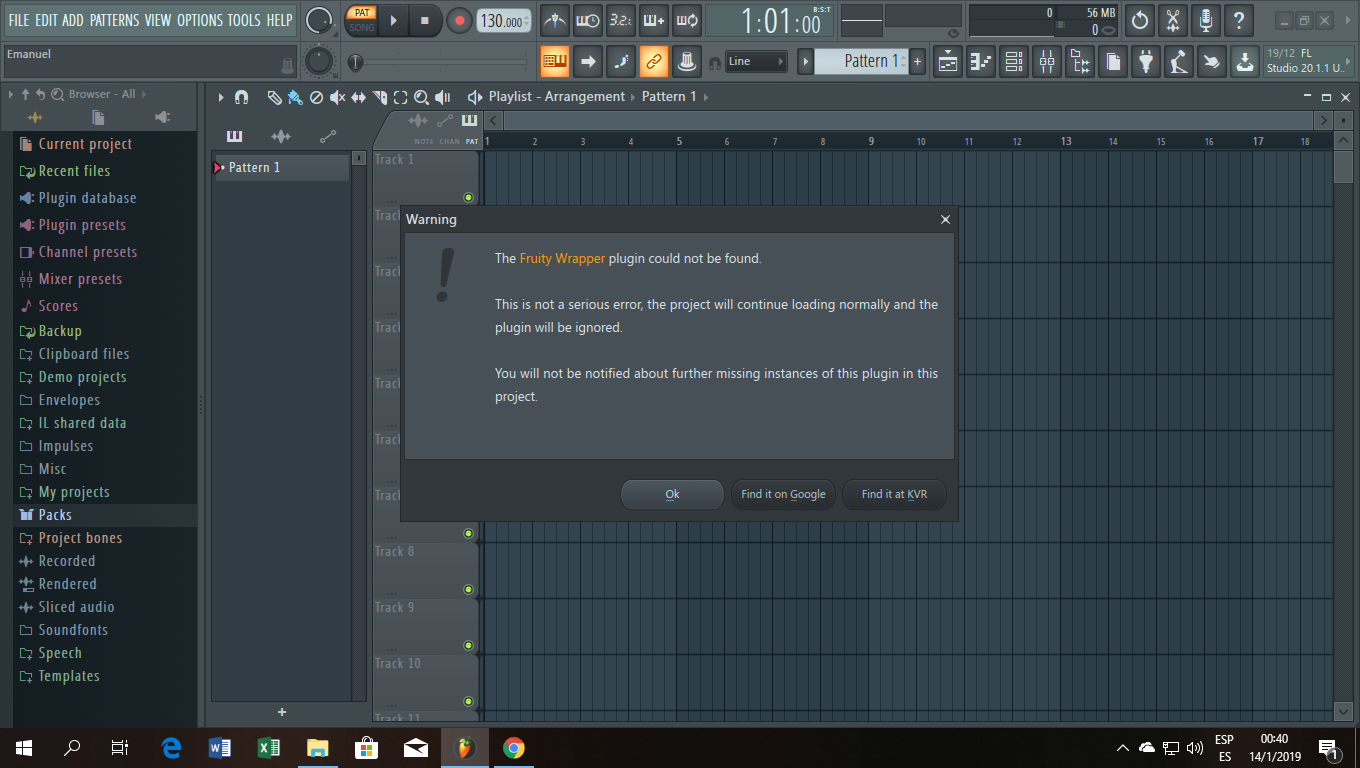
Task: Click the Play button
Action: (x=393, y=20)
